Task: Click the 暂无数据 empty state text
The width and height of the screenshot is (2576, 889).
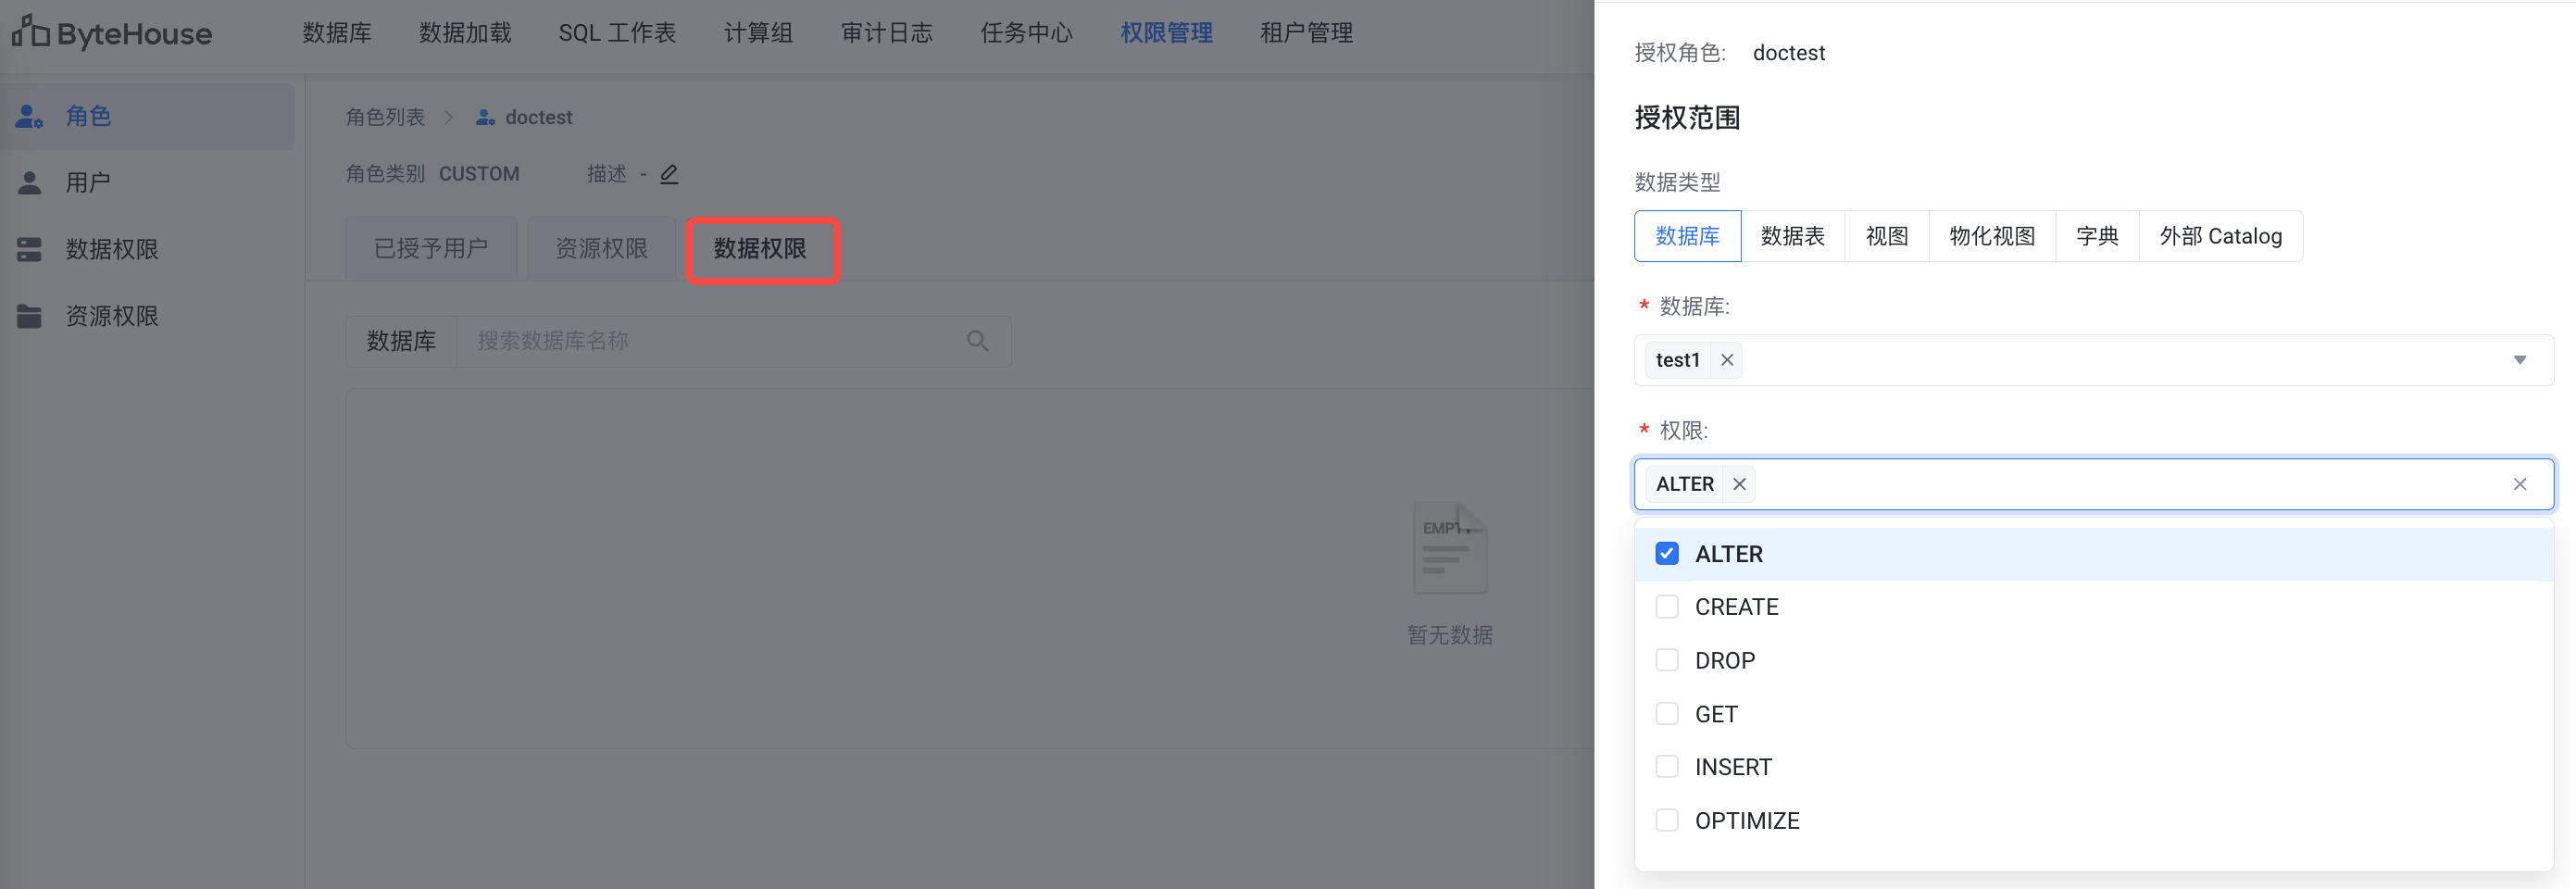Action: (x=1450, y=635)
